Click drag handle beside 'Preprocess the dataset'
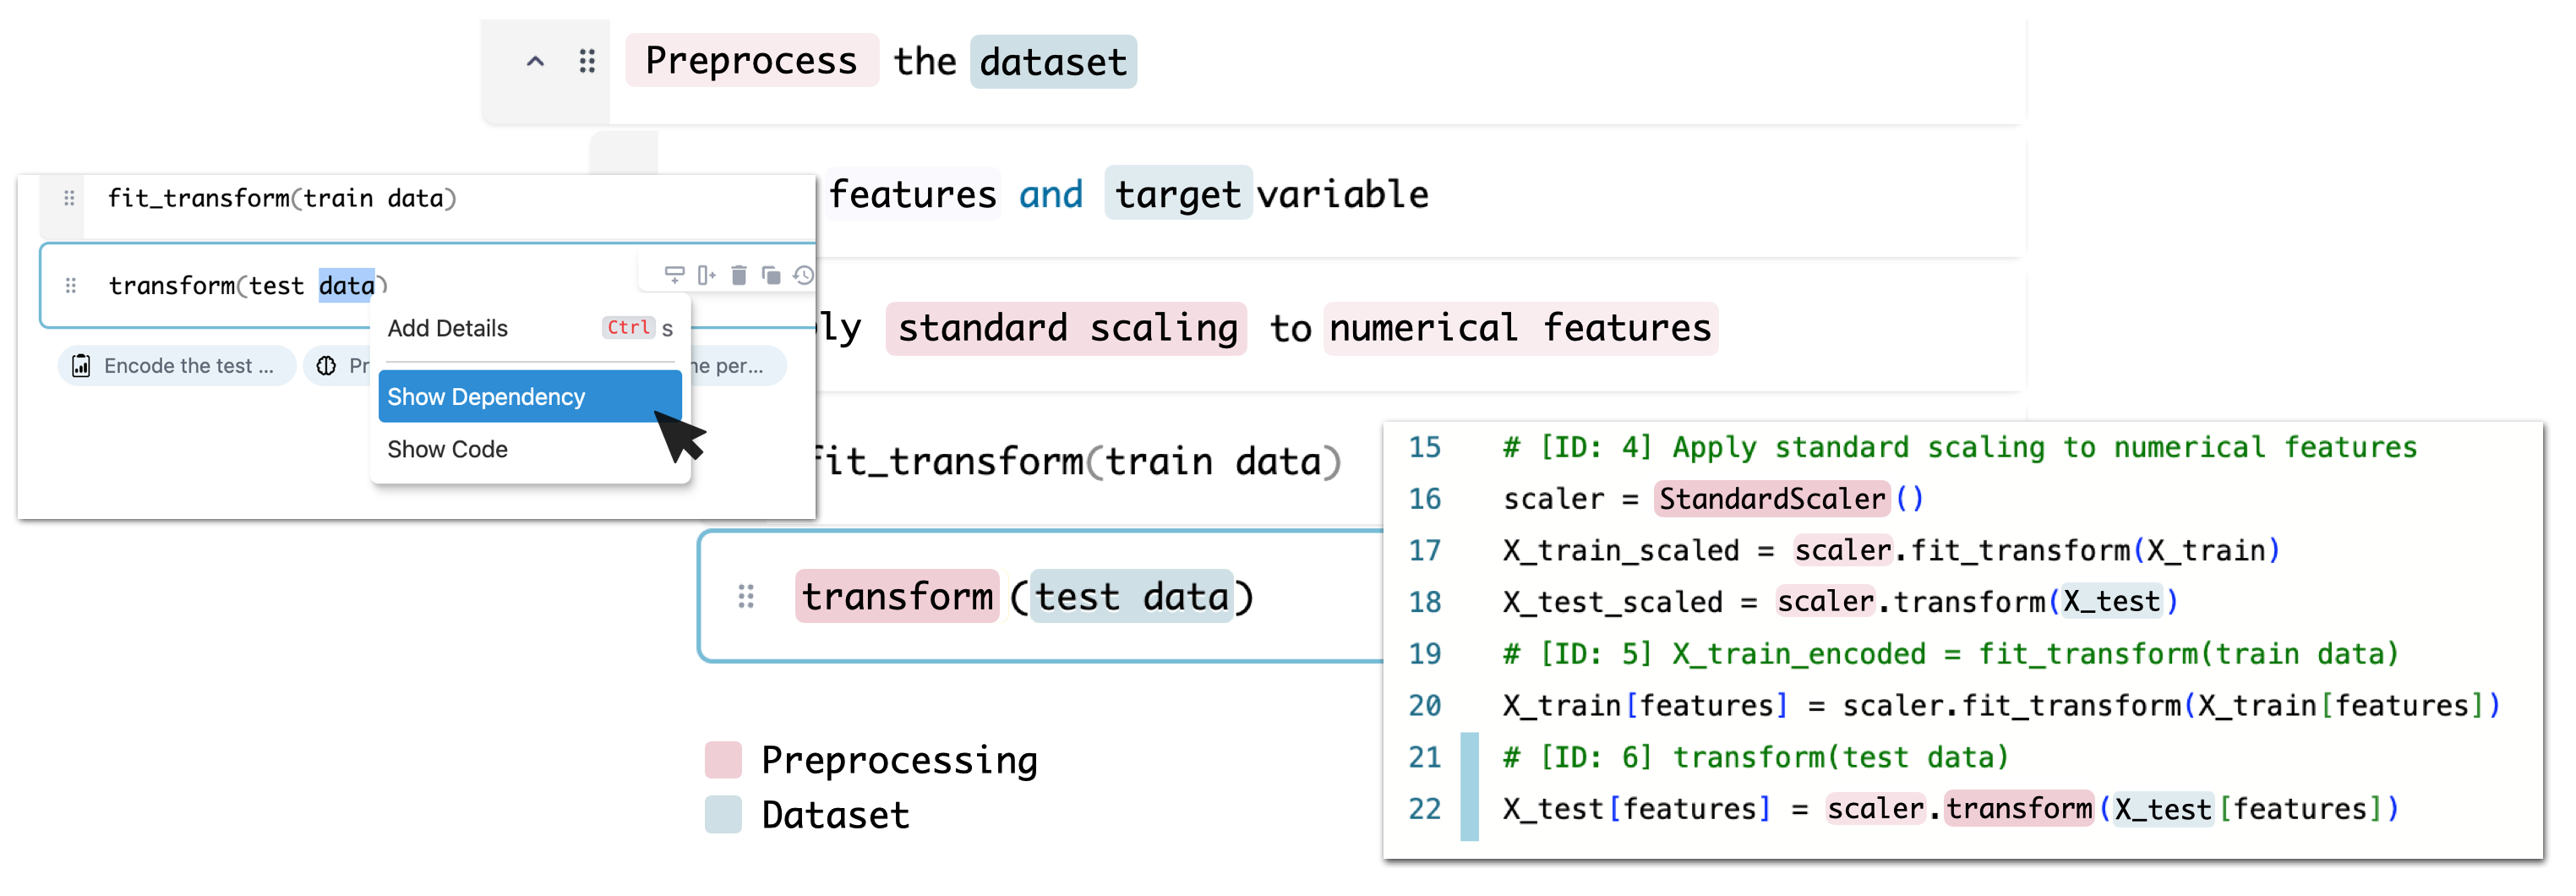Screen dimensions: 2576x896 [587, 62]
